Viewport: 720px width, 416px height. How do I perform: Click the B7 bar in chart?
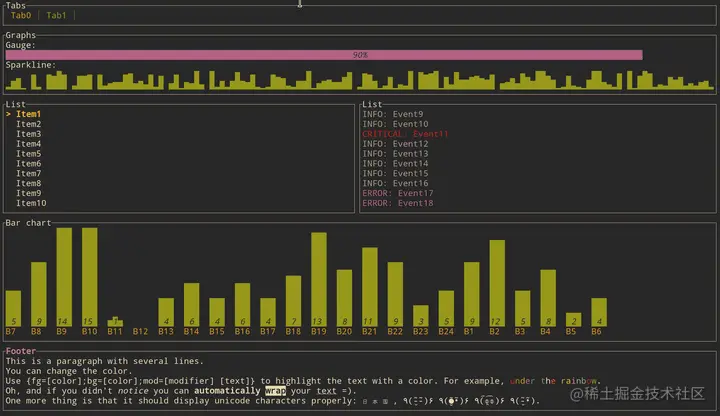coord(13,308)
